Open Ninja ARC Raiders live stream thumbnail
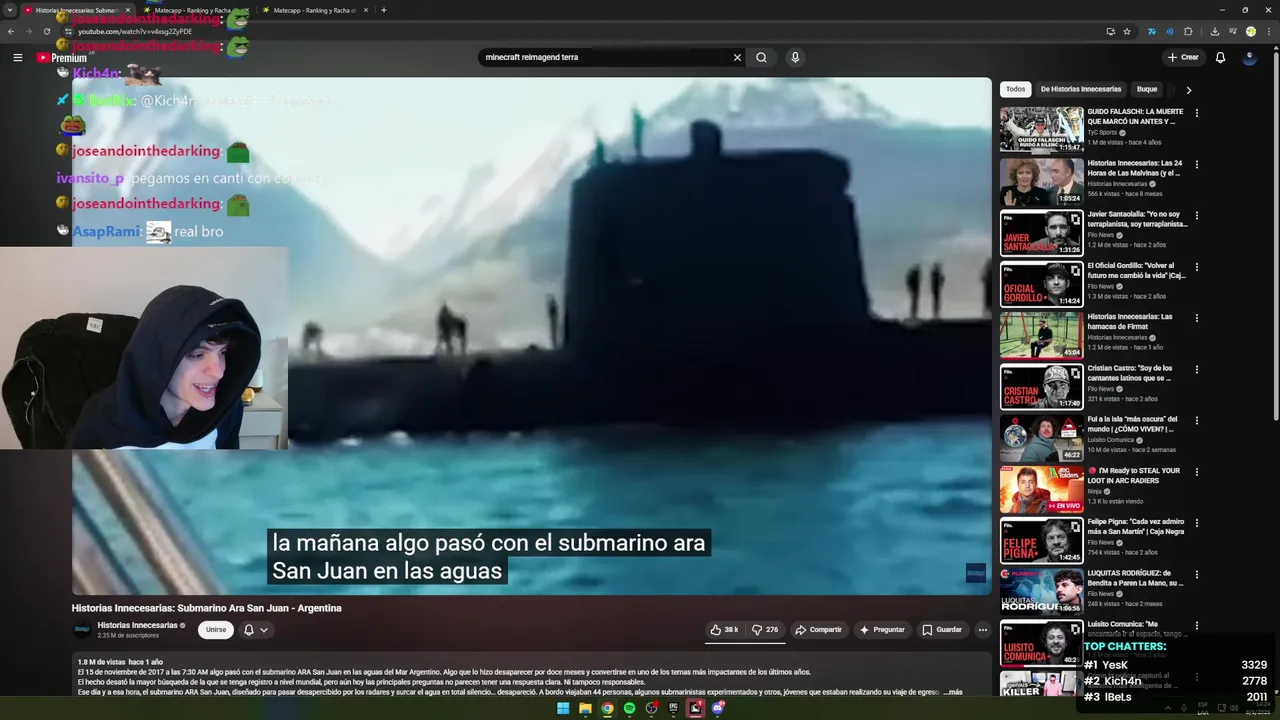 coord(1041,489)
